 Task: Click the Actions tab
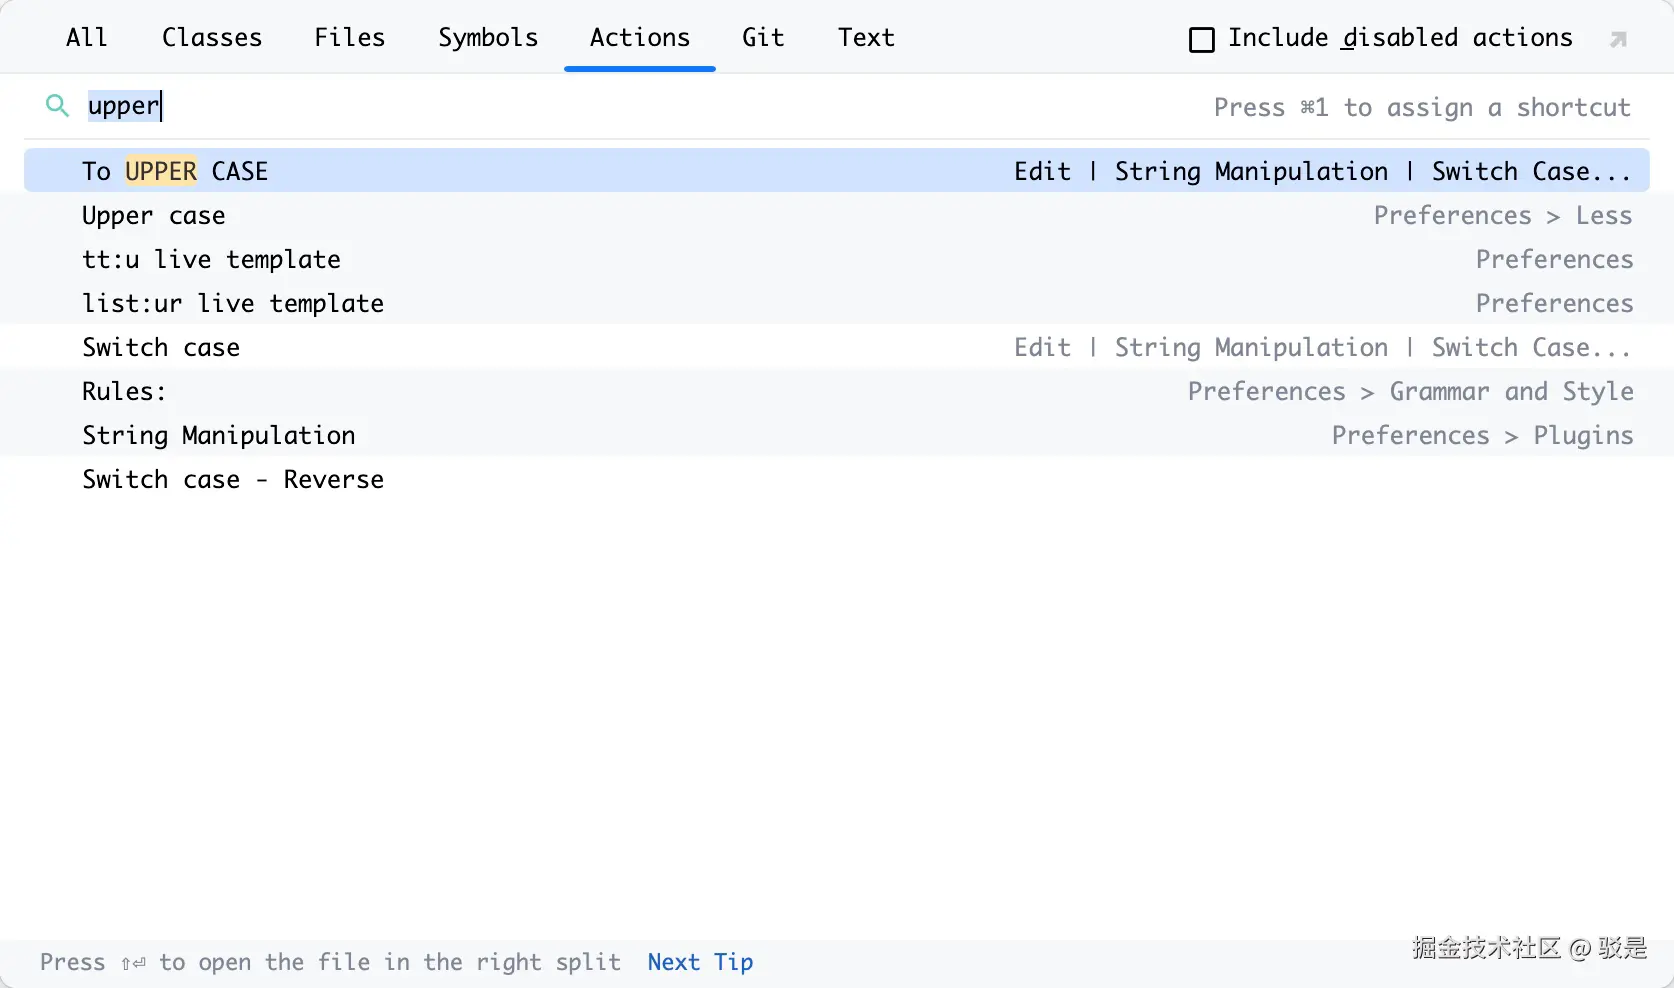(x=640, y=38)
